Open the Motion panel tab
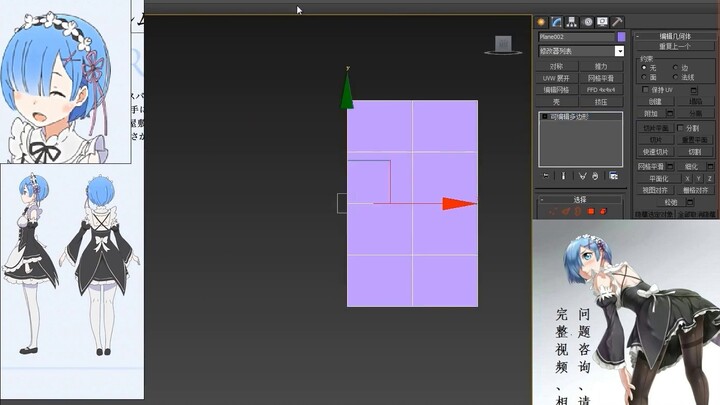720x405 pixels. (x=587, y=21)
